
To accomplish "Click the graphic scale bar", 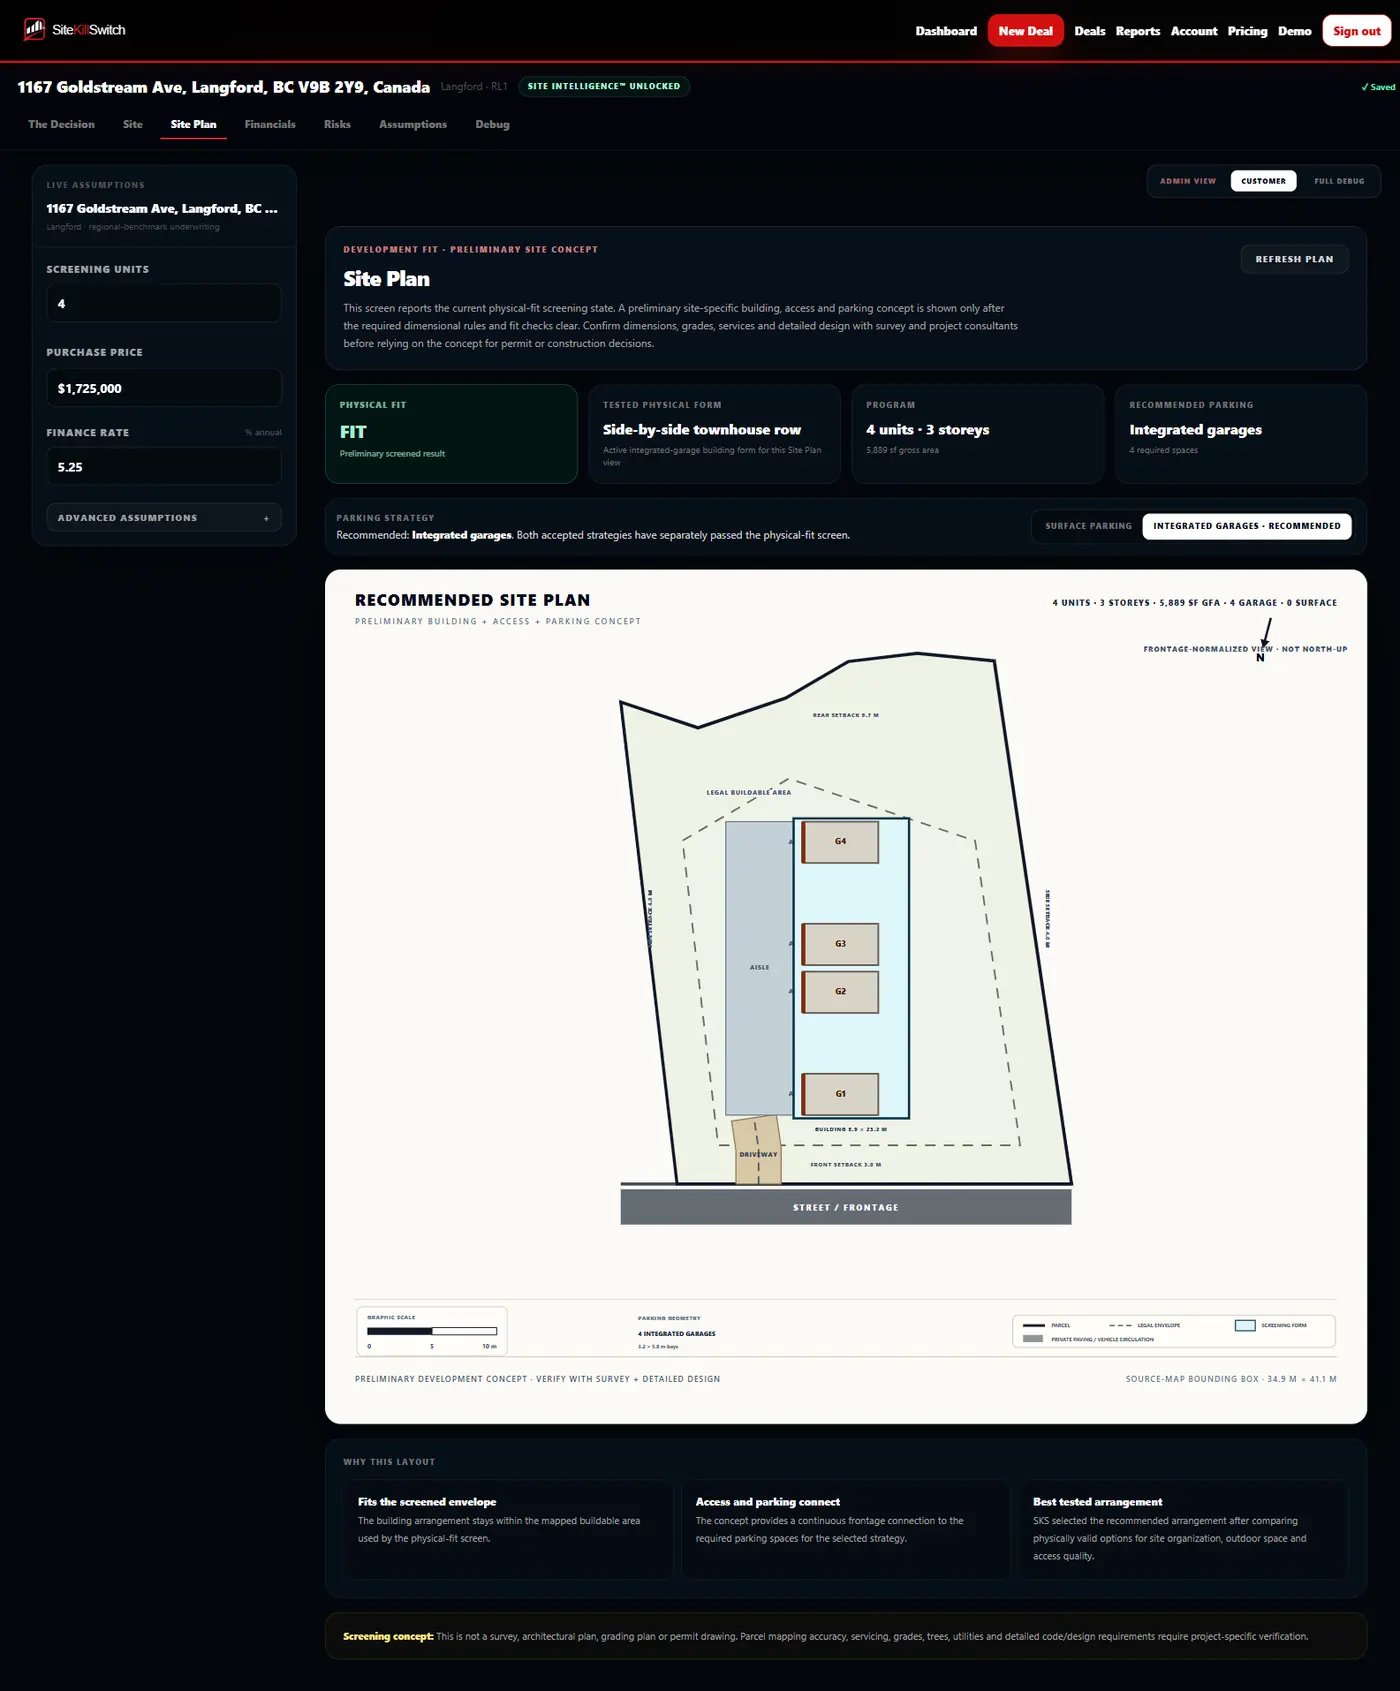I will 432,1331.
